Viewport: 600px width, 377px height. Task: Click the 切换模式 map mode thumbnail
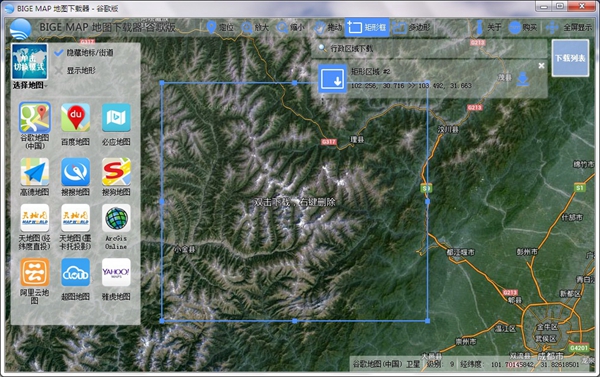pos(29,62)
